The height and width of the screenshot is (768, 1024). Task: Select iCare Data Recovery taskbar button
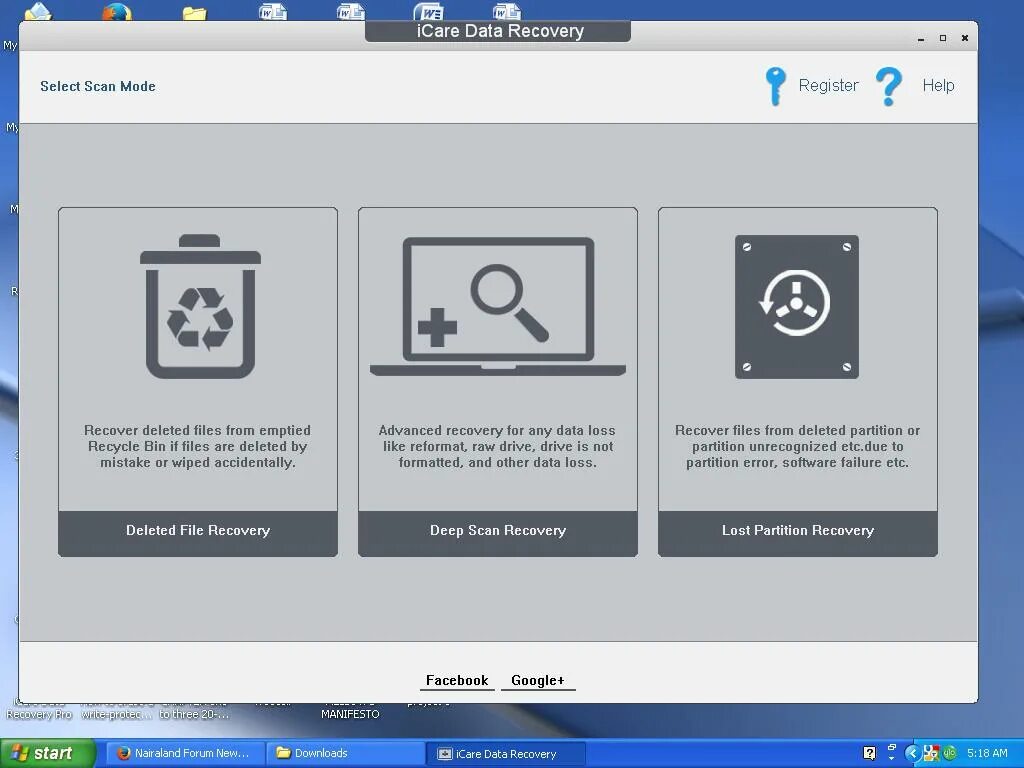[x=505, y=754]
